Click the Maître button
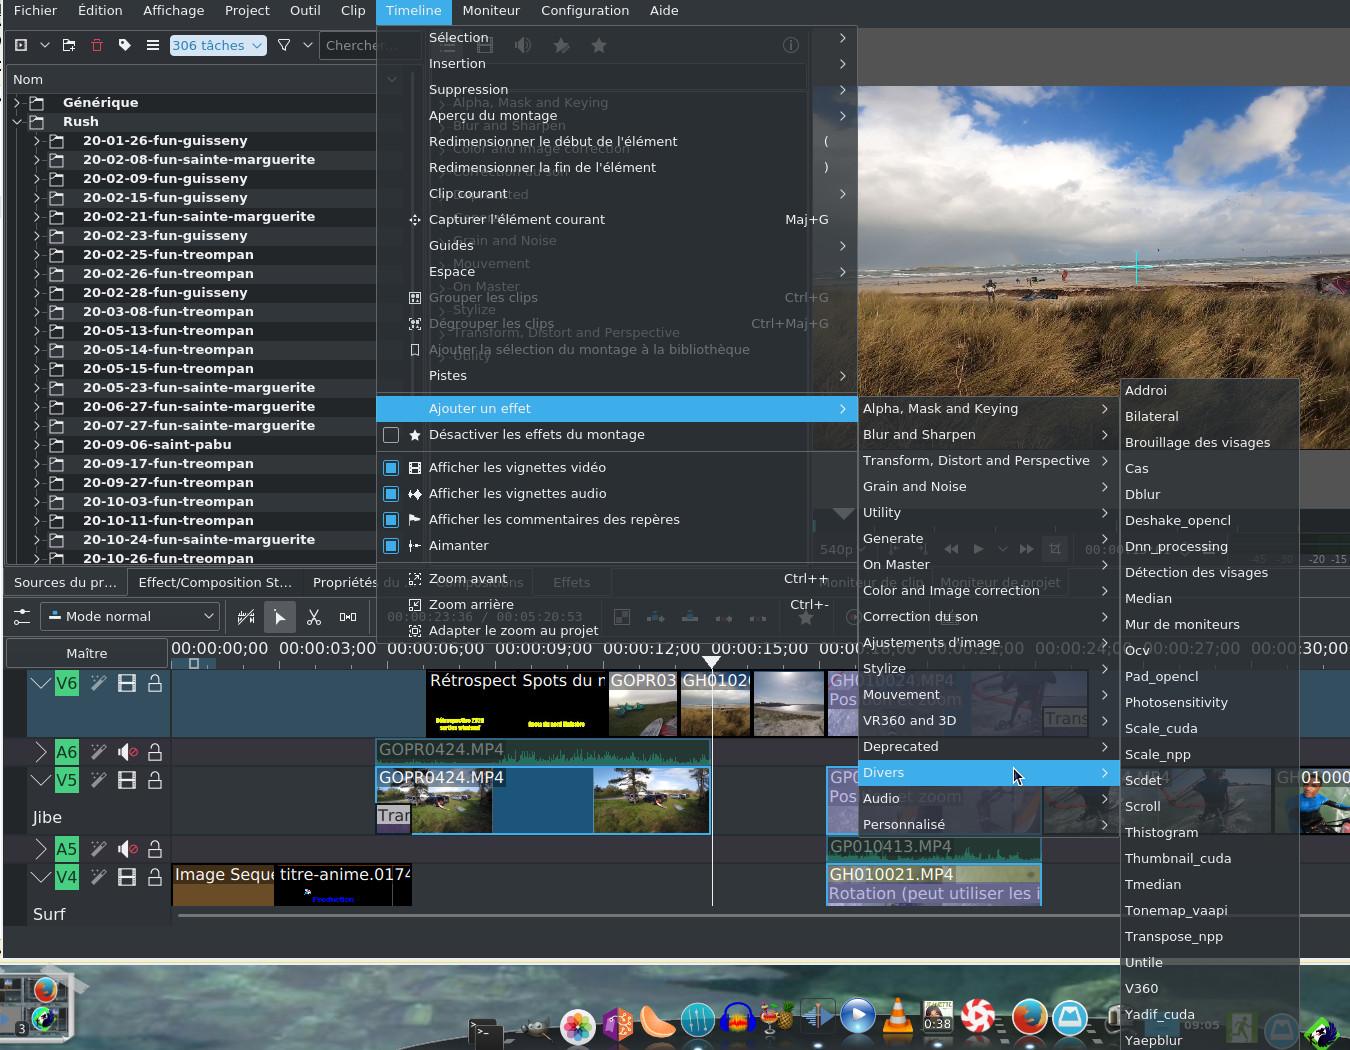Viewport: 1350px width, 1050px height. pos(87,654)
